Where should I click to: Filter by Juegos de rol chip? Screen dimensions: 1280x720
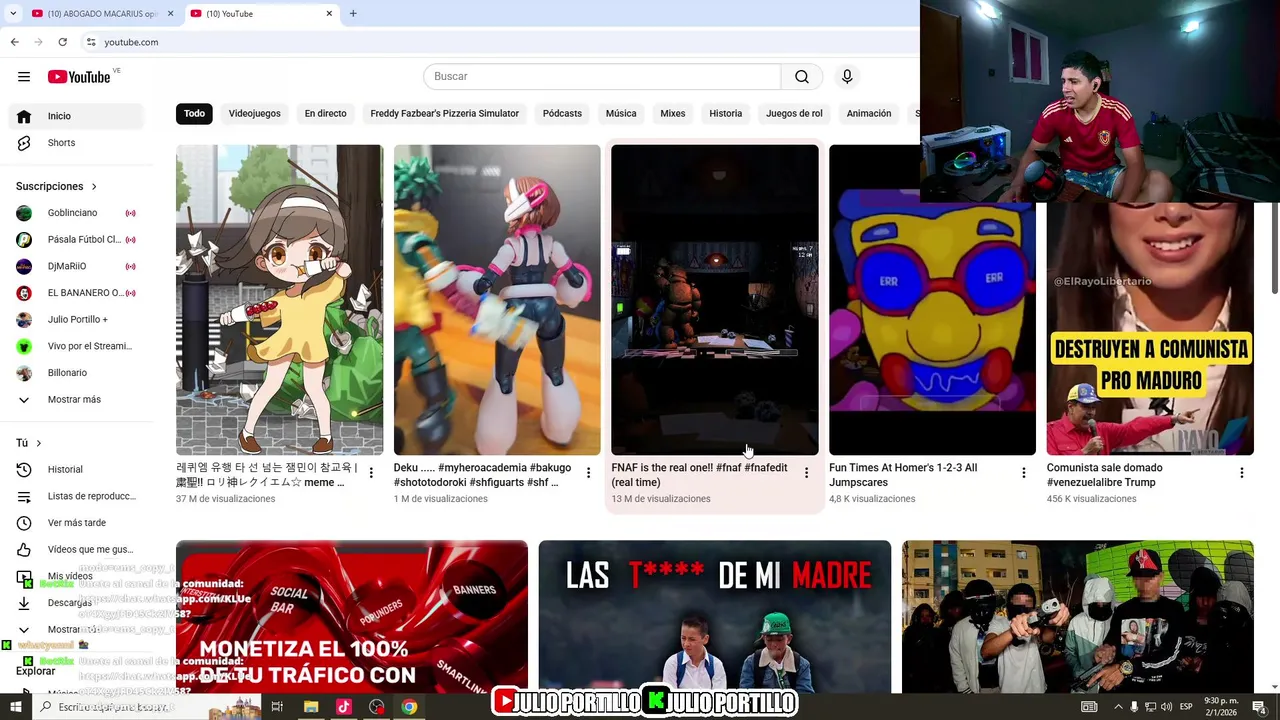tap(794, 113)
